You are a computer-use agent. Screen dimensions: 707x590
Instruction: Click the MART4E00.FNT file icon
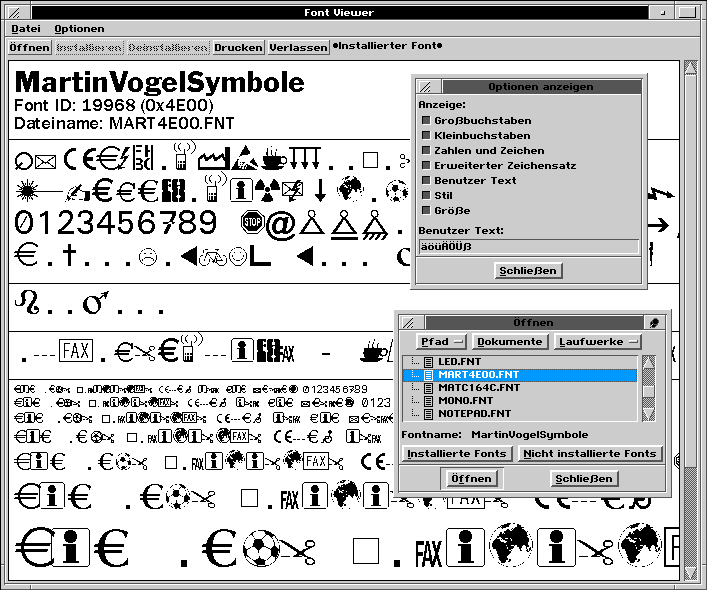point(429,375)
